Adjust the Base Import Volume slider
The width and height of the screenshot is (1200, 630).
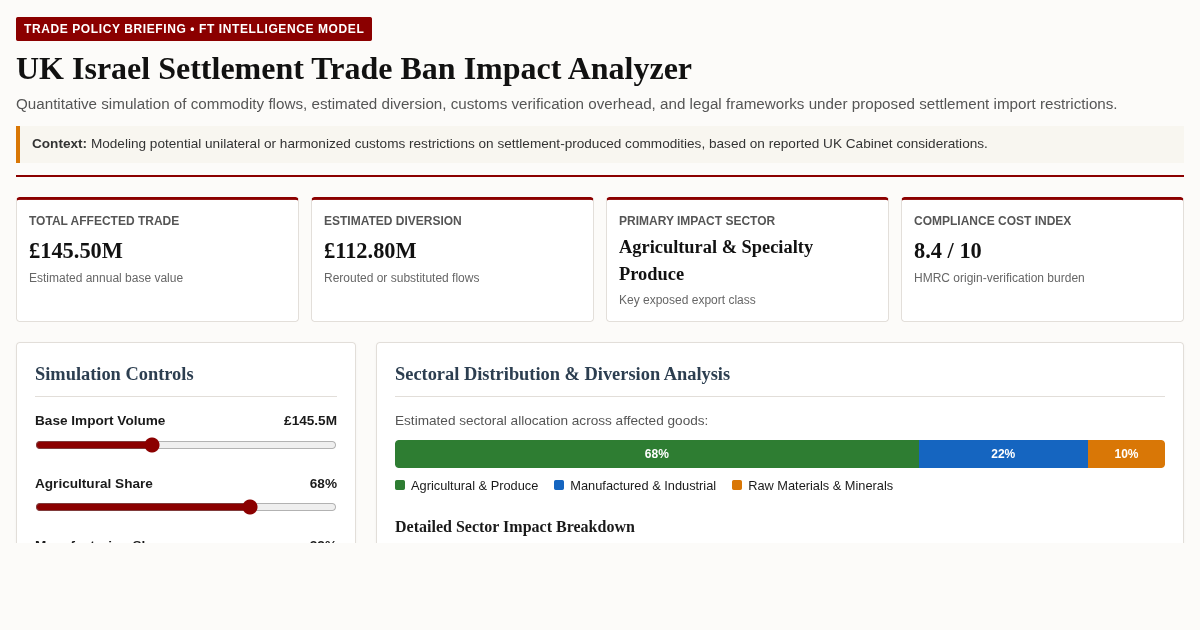point(186,445)
